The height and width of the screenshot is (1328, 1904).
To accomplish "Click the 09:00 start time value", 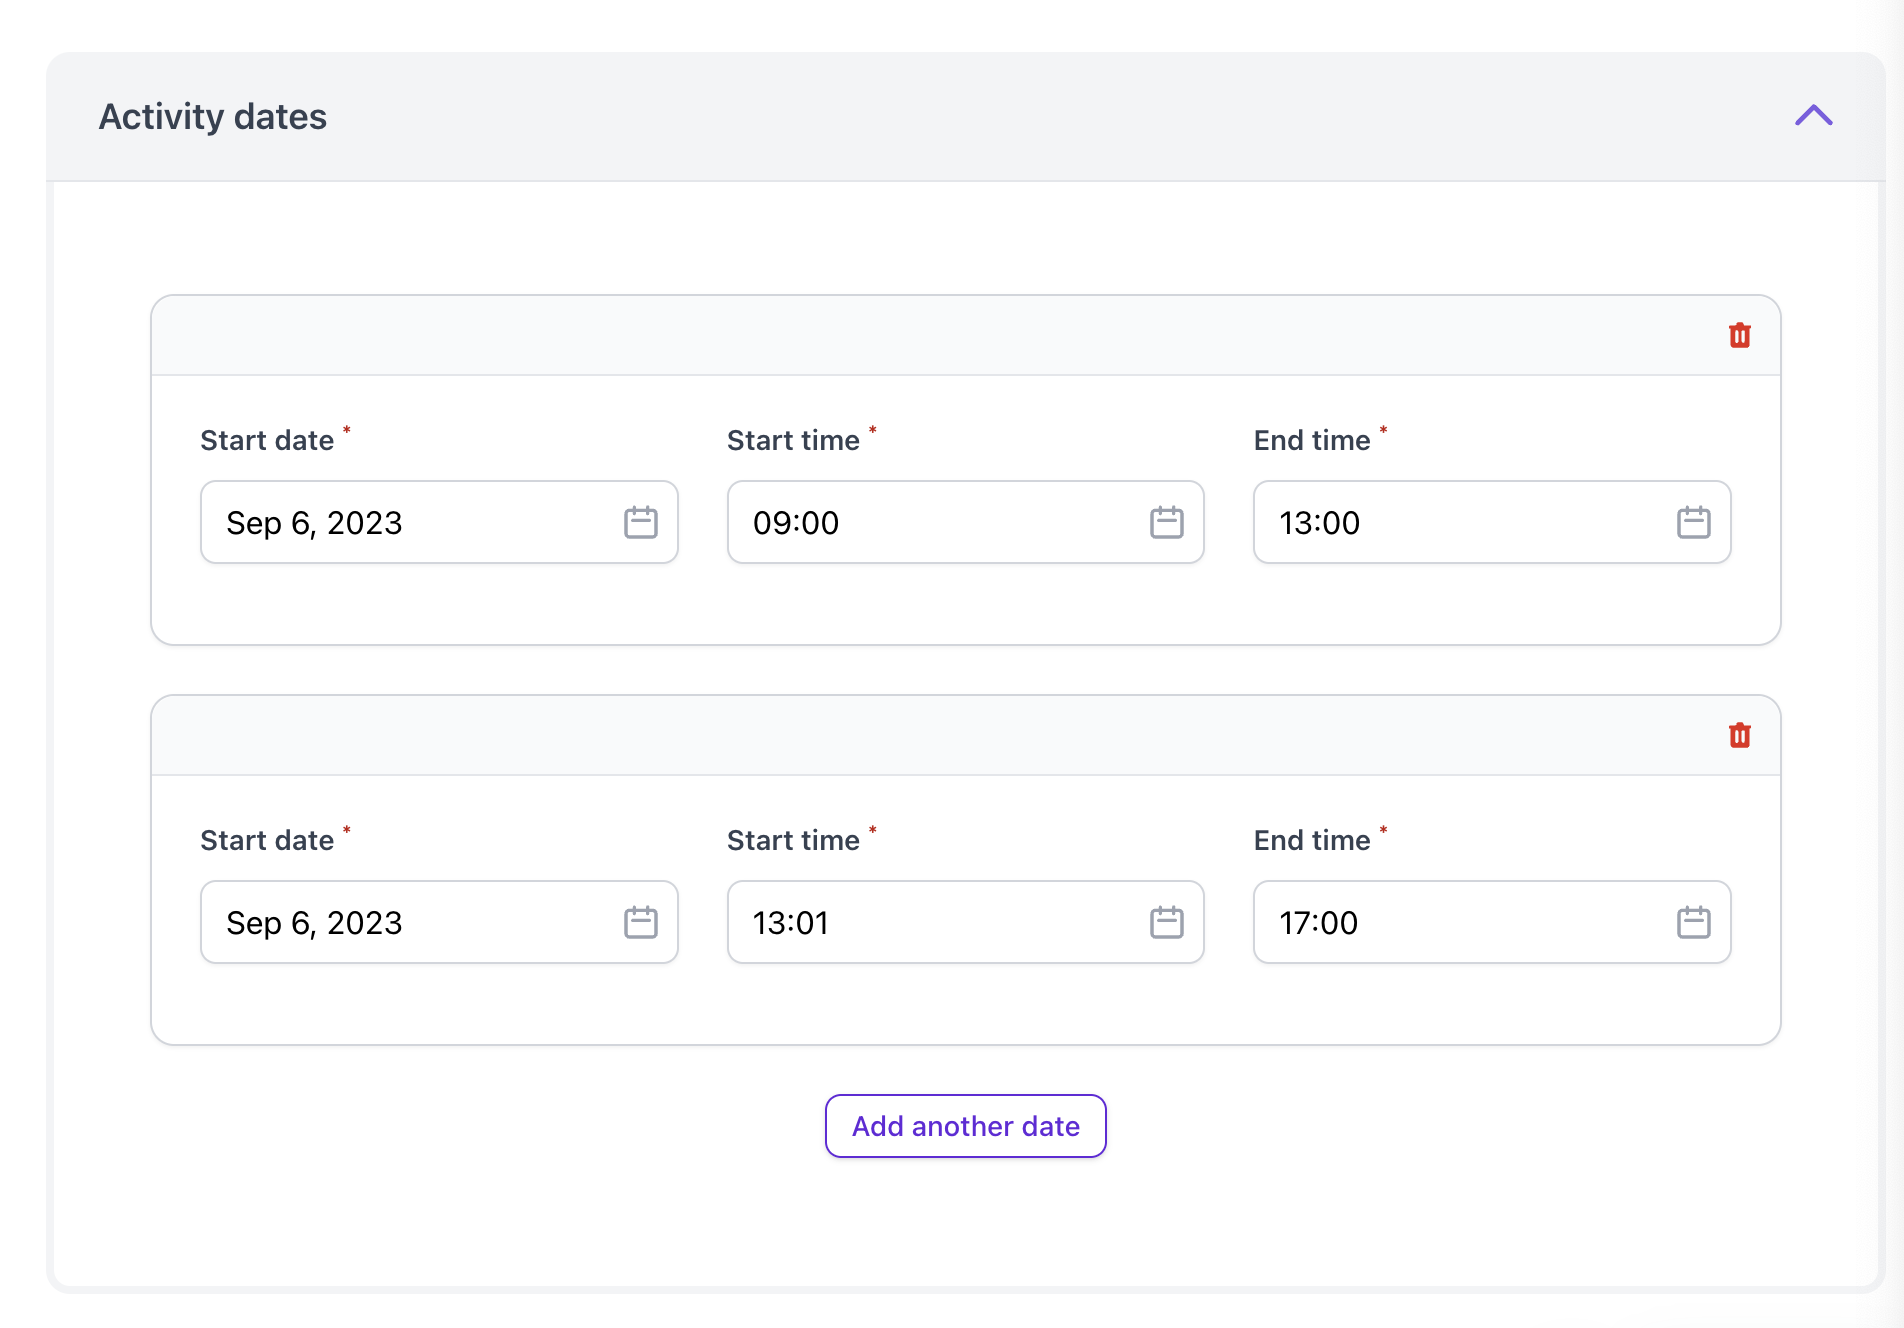I will [x=796, y=523].
